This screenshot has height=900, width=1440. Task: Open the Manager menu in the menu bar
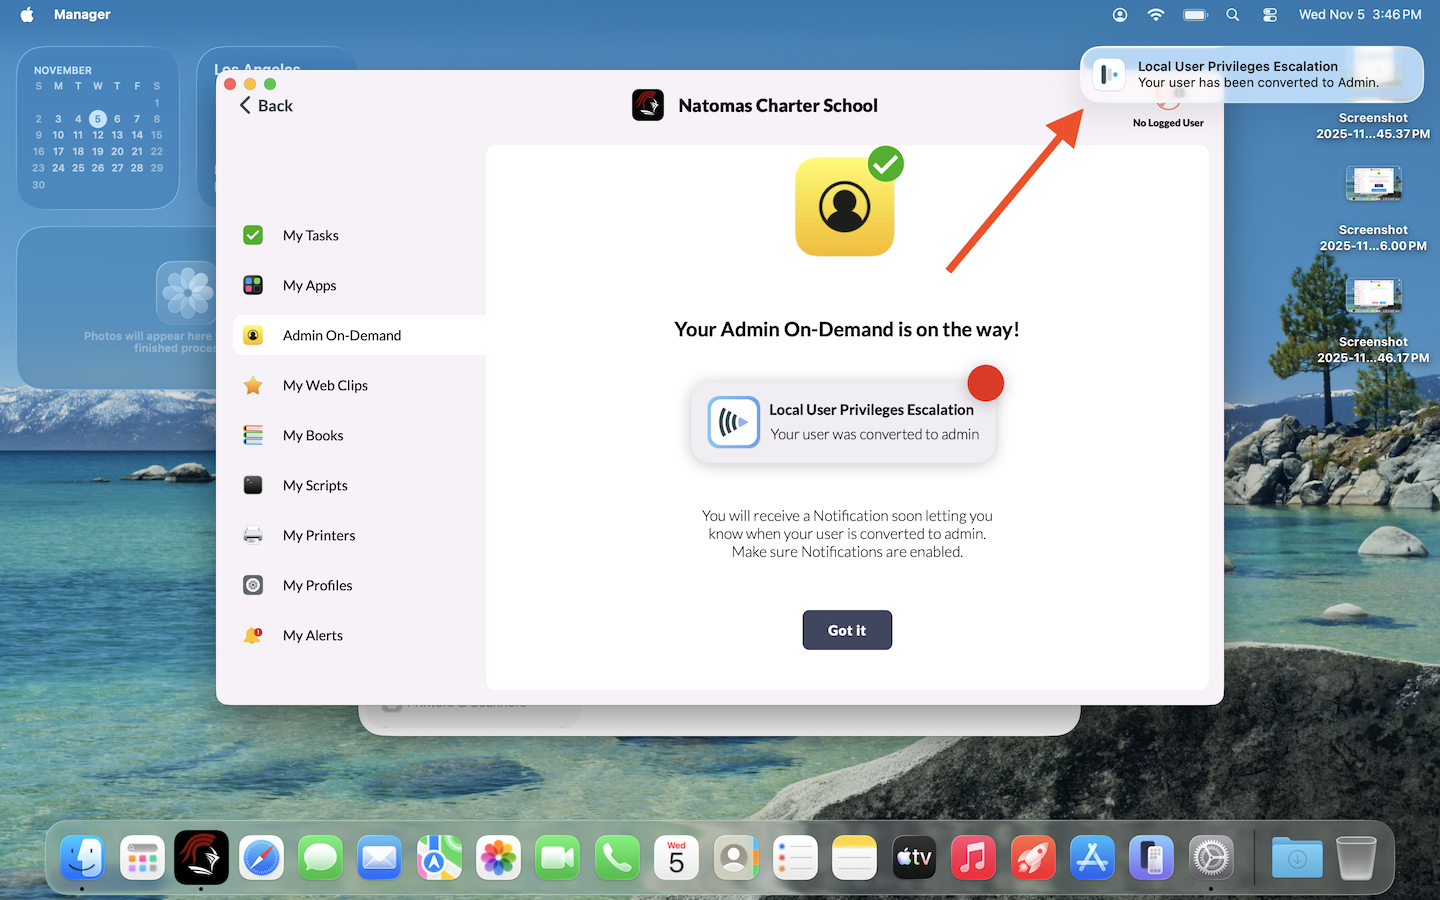82,14
